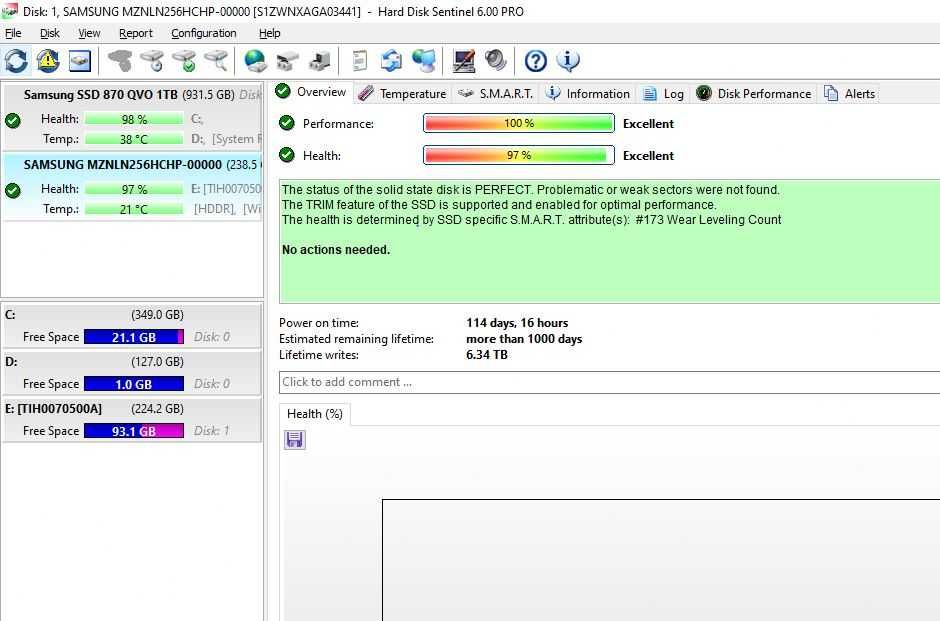Viewport: 940px width, 621px height.
Task: Open the Help menu
Action: 270,33
